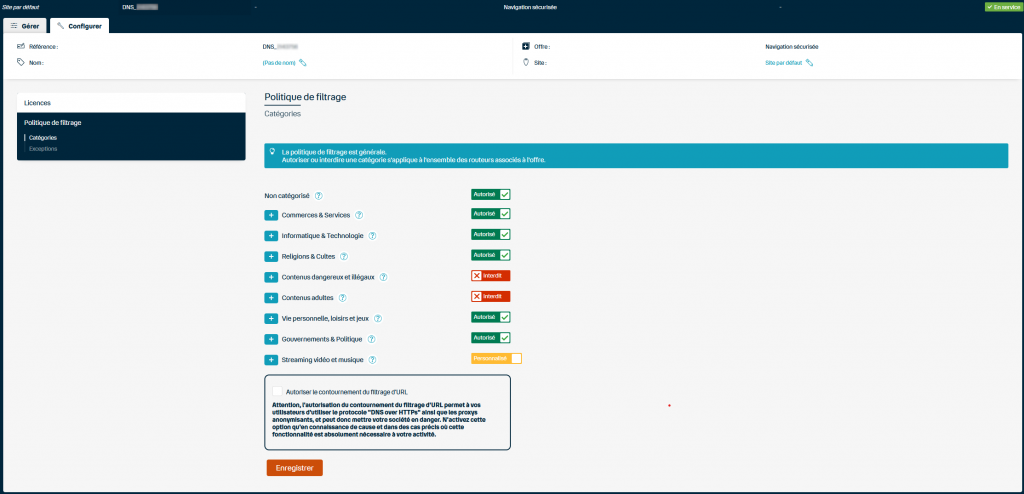Click edit icon beside Site par défaut link
The width and height of the screenshot is (1024, 494).
[810, 63]
